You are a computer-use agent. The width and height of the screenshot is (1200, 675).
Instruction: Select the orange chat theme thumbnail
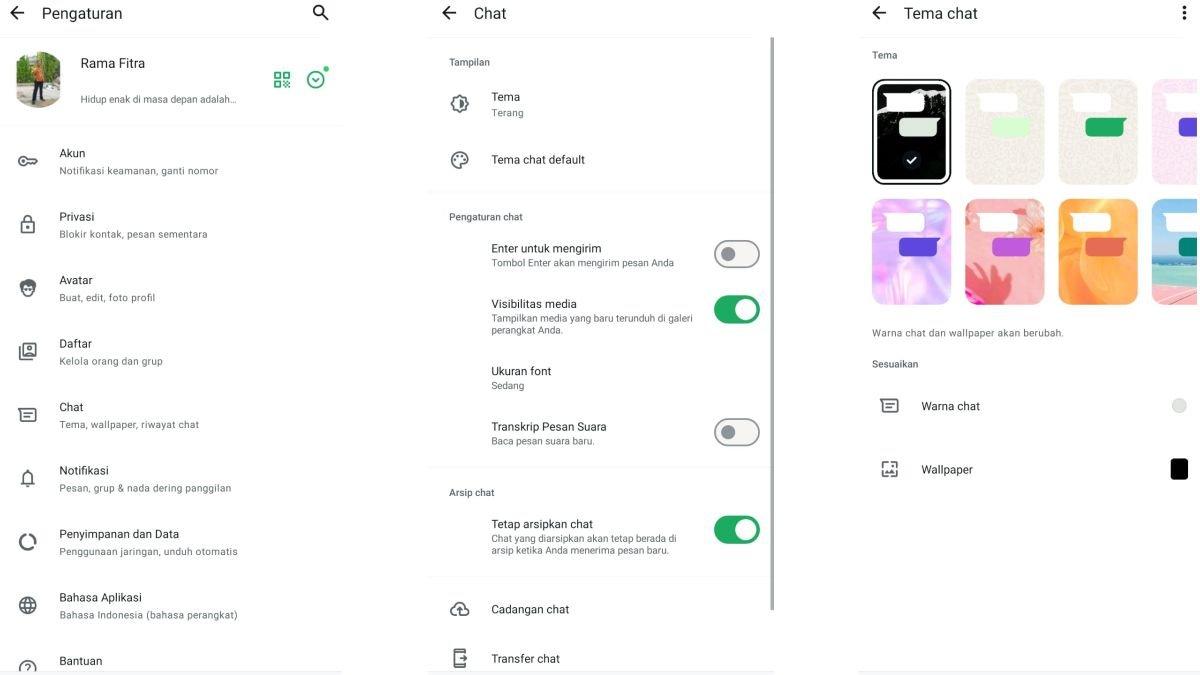coord(1098,251)
